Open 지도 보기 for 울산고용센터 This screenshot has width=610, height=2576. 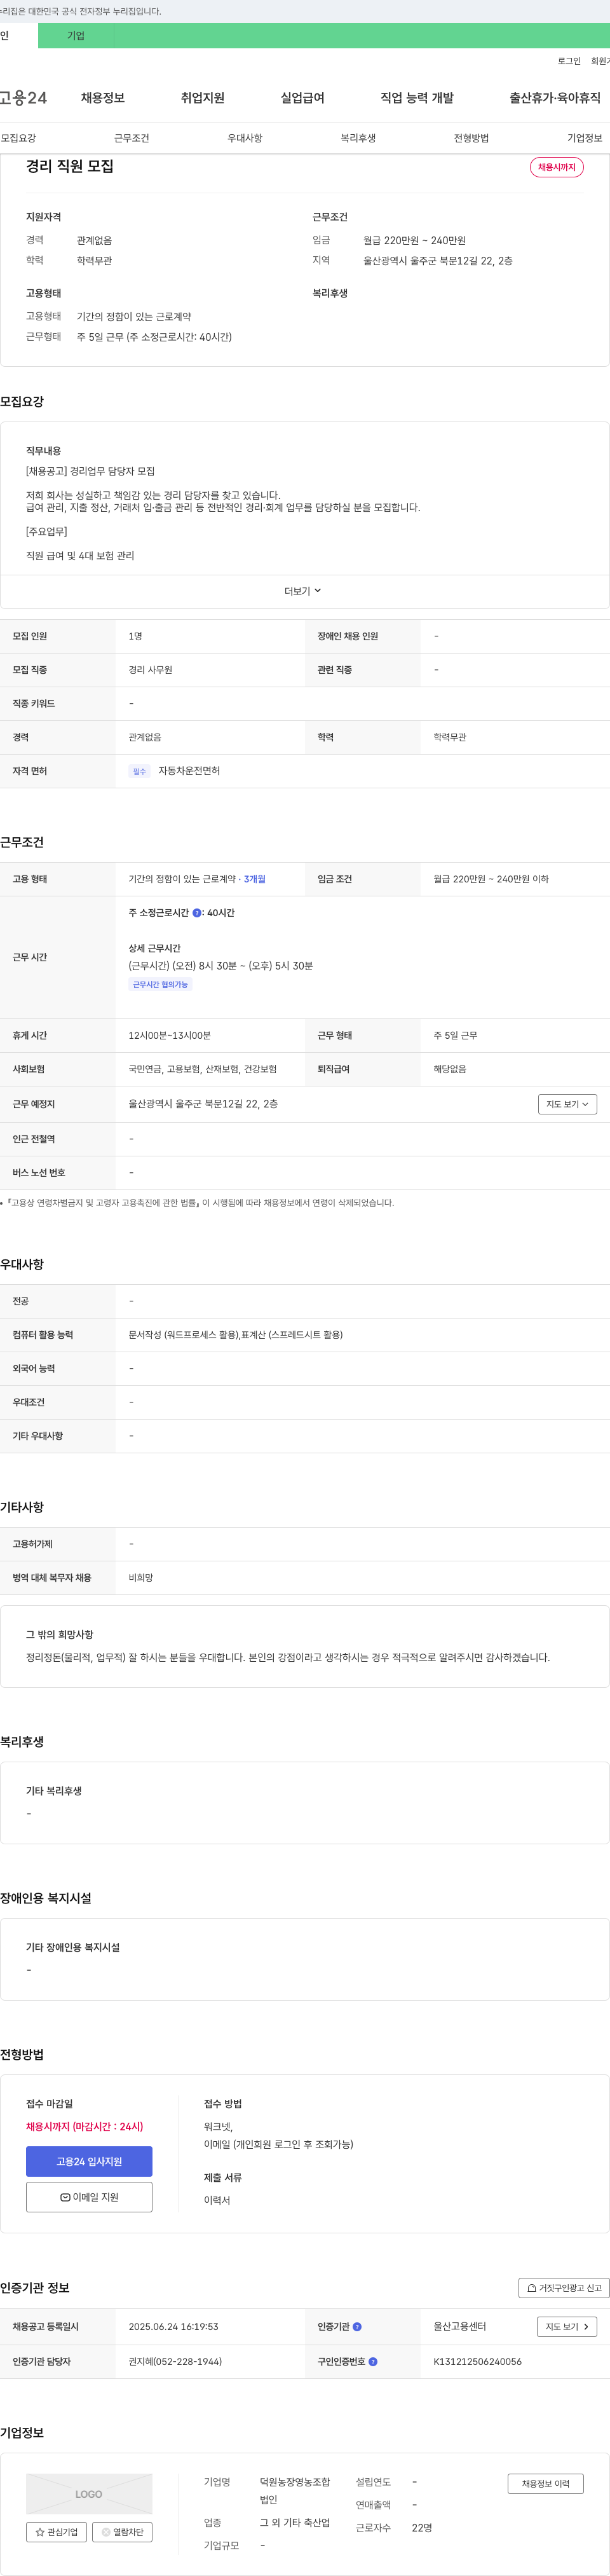(567, 2326)
